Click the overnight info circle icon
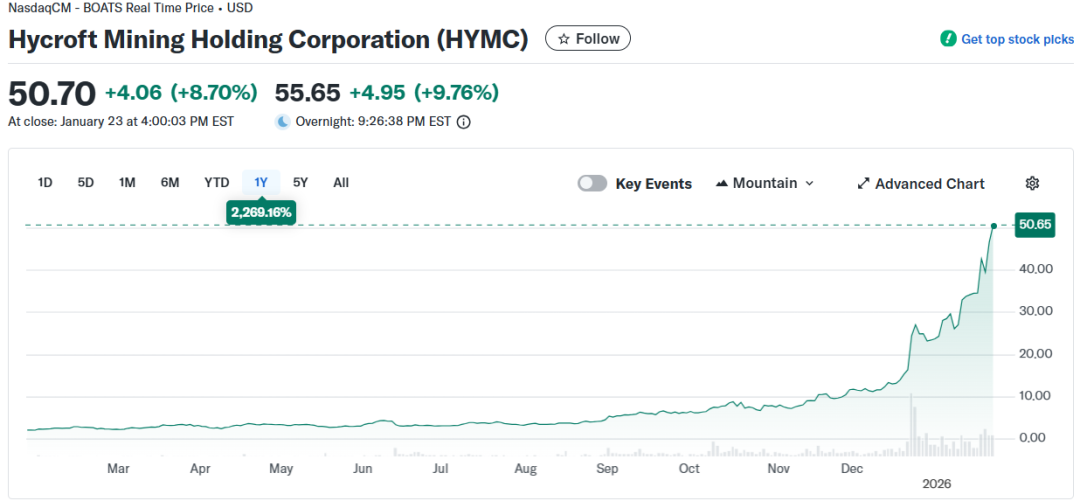 [x=464, y=122]
